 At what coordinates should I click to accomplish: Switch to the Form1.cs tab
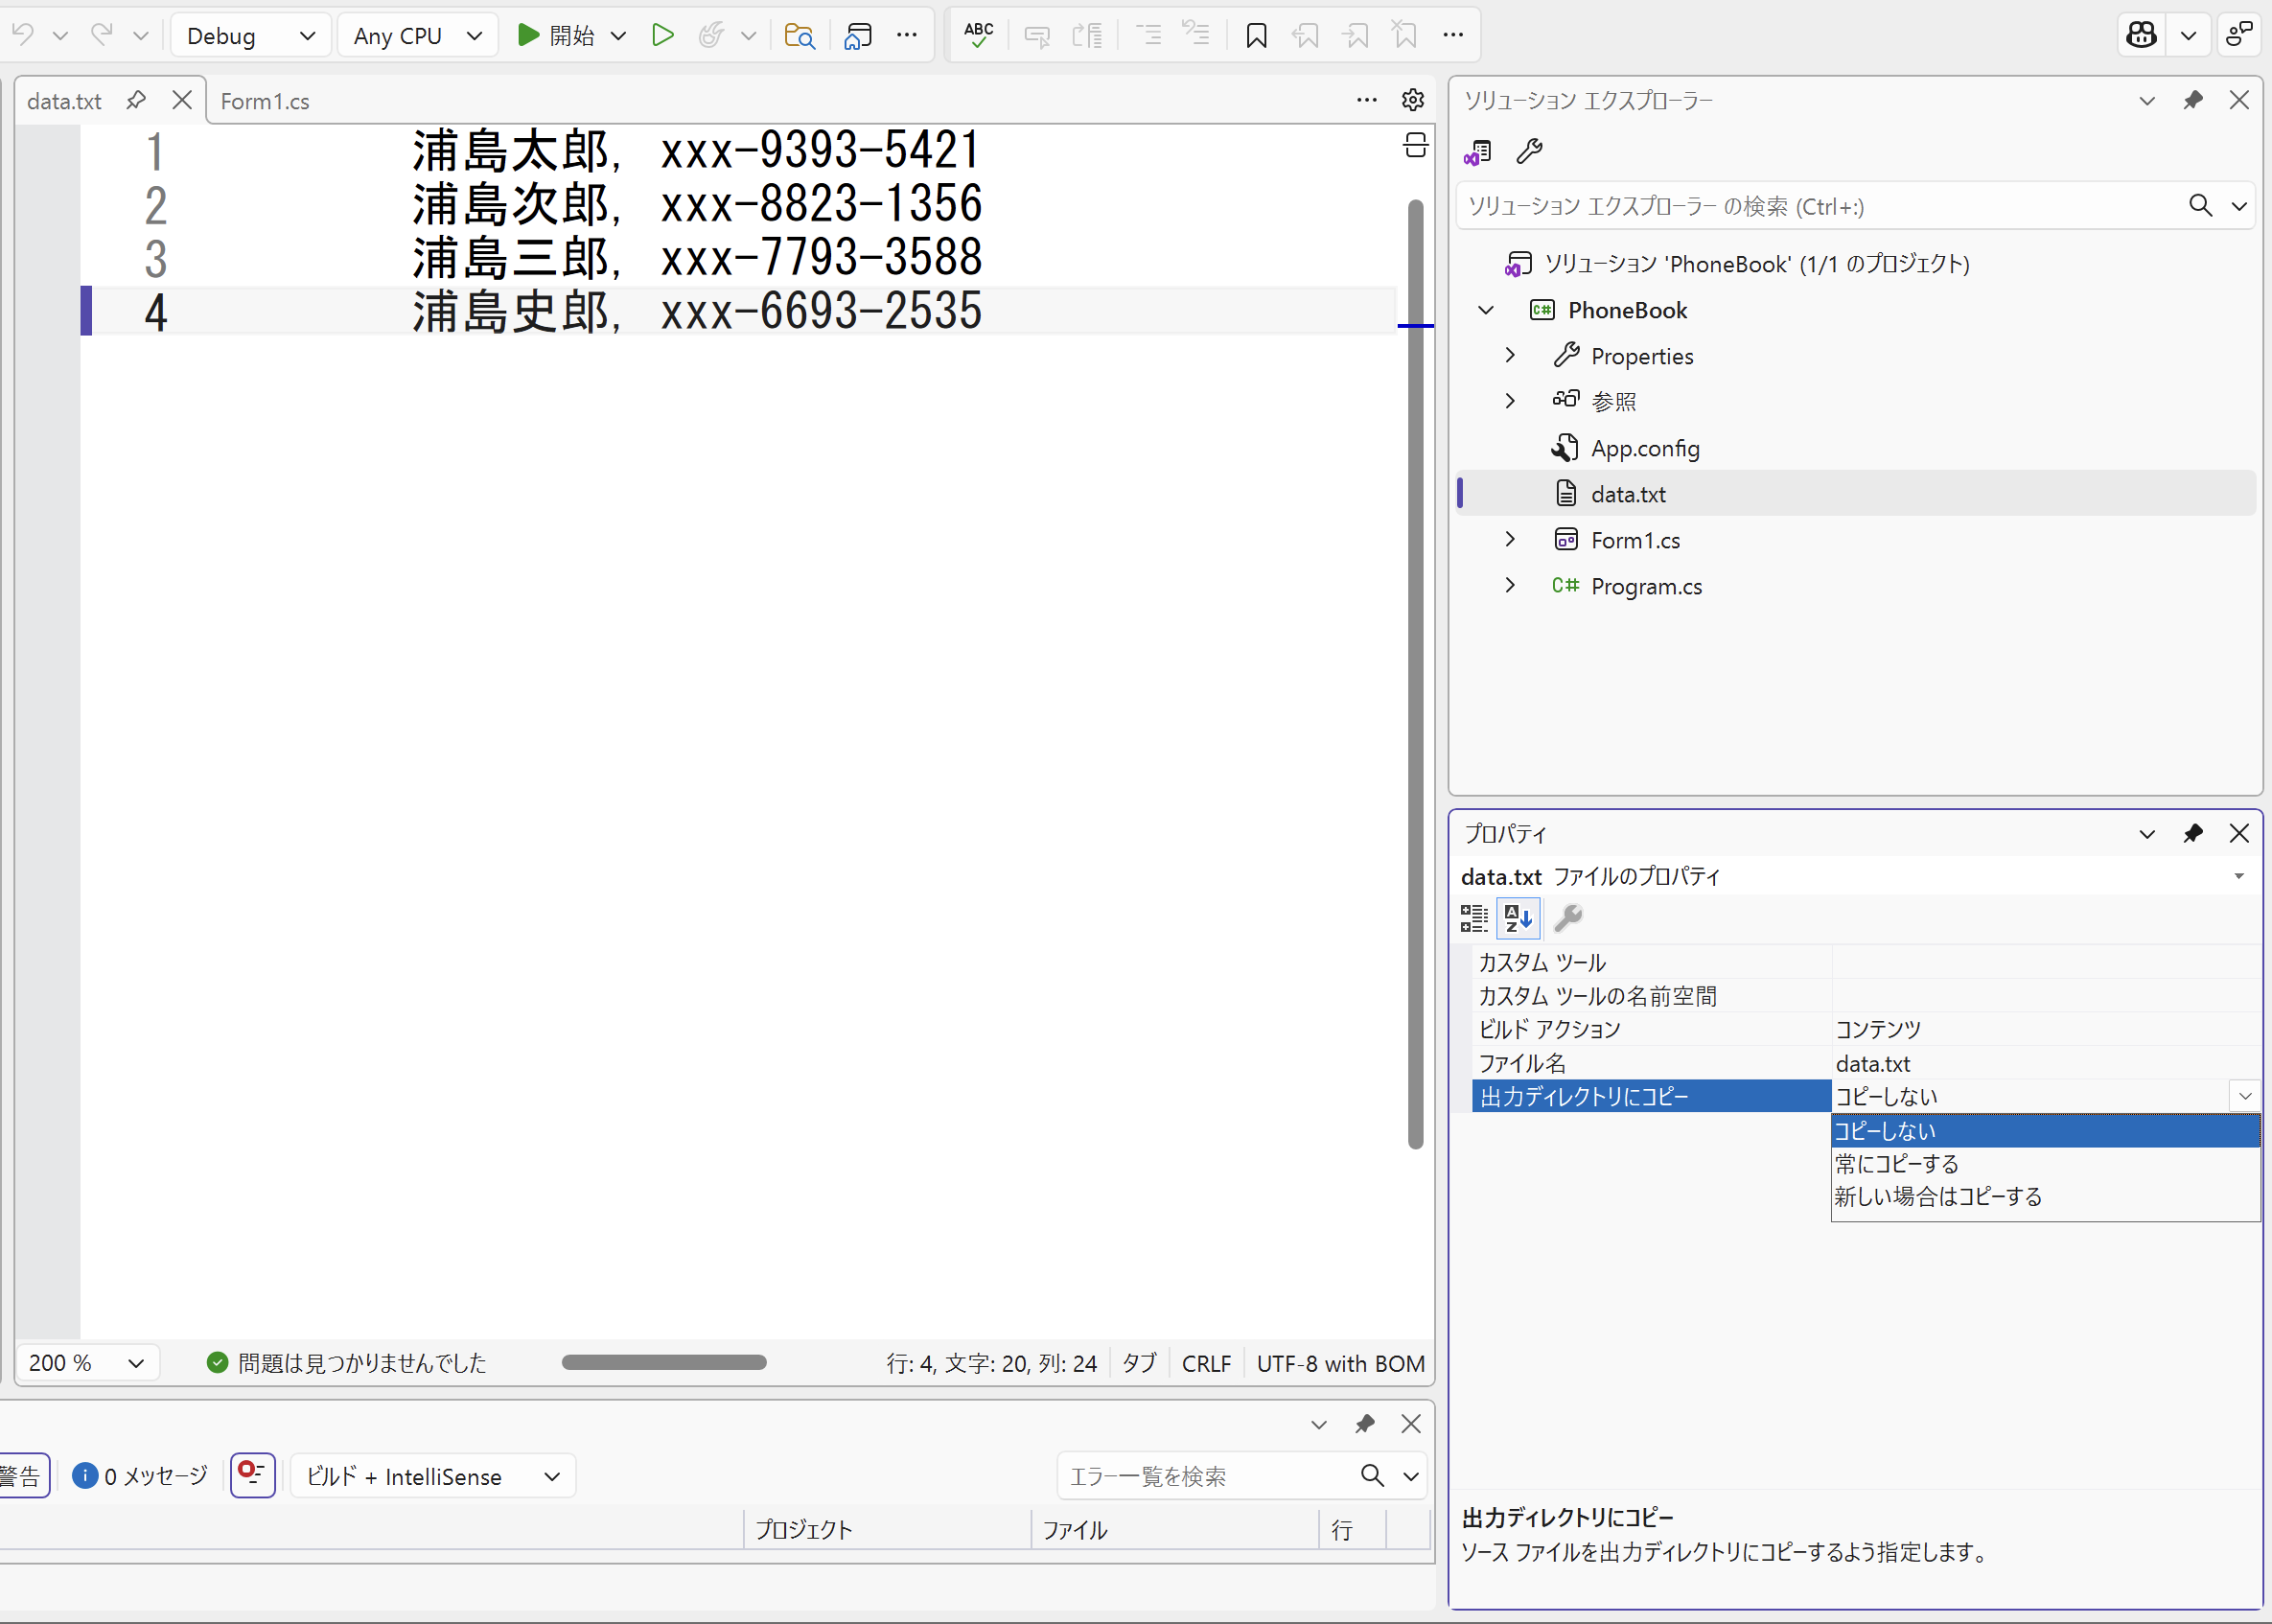[265, 101]
